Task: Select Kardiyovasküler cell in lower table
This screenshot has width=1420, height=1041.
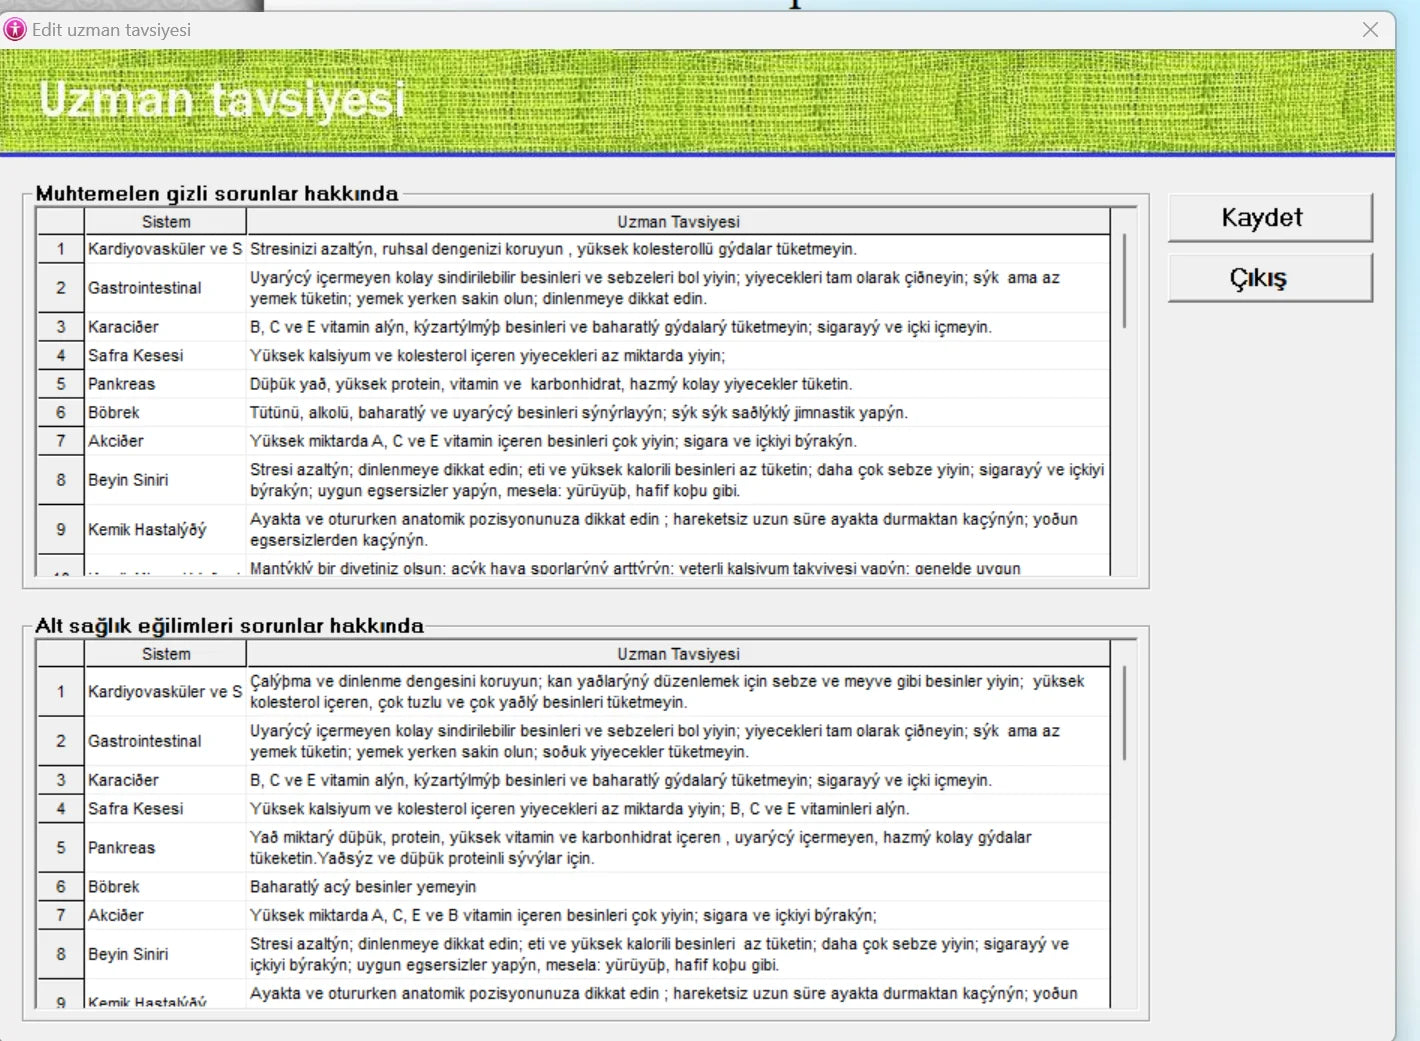Action: 165,692
